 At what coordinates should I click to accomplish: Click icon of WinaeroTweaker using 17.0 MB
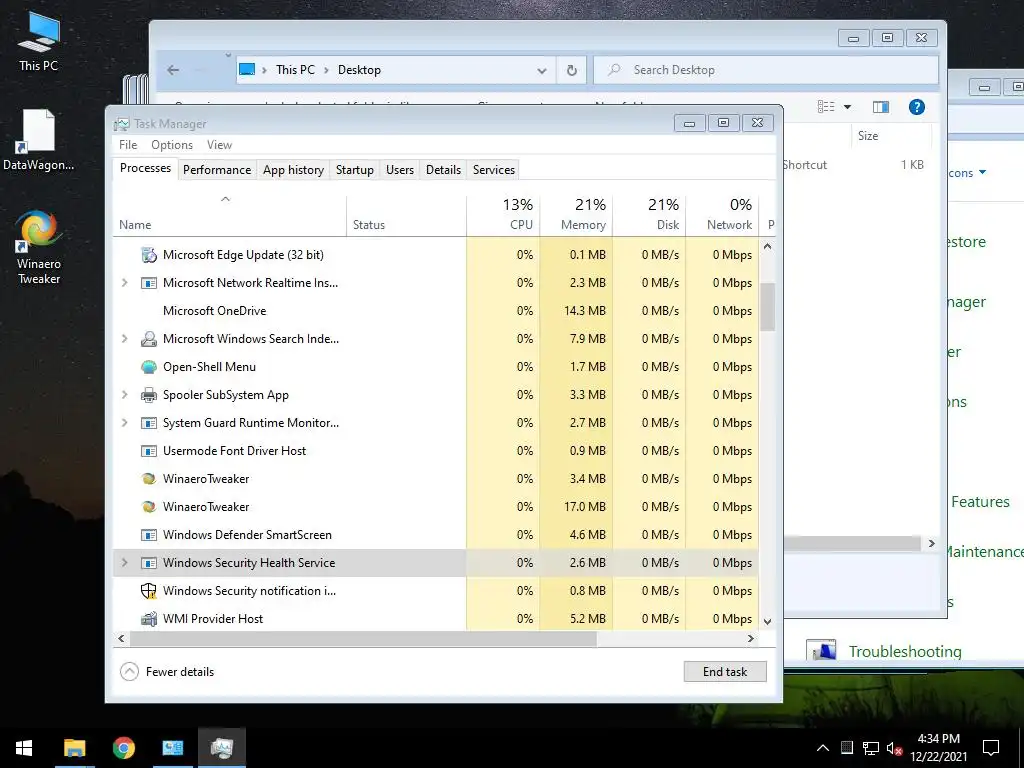point(149,507)
